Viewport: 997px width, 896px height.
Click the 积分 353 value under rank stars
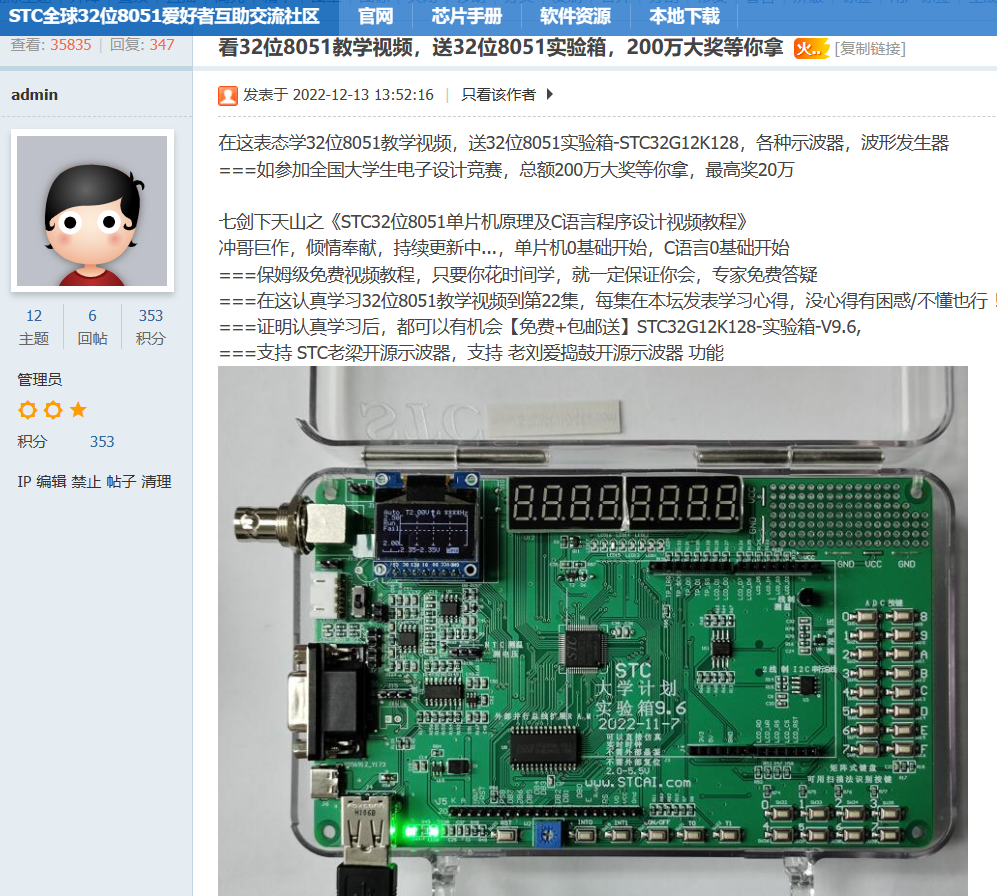coord(102,442)
